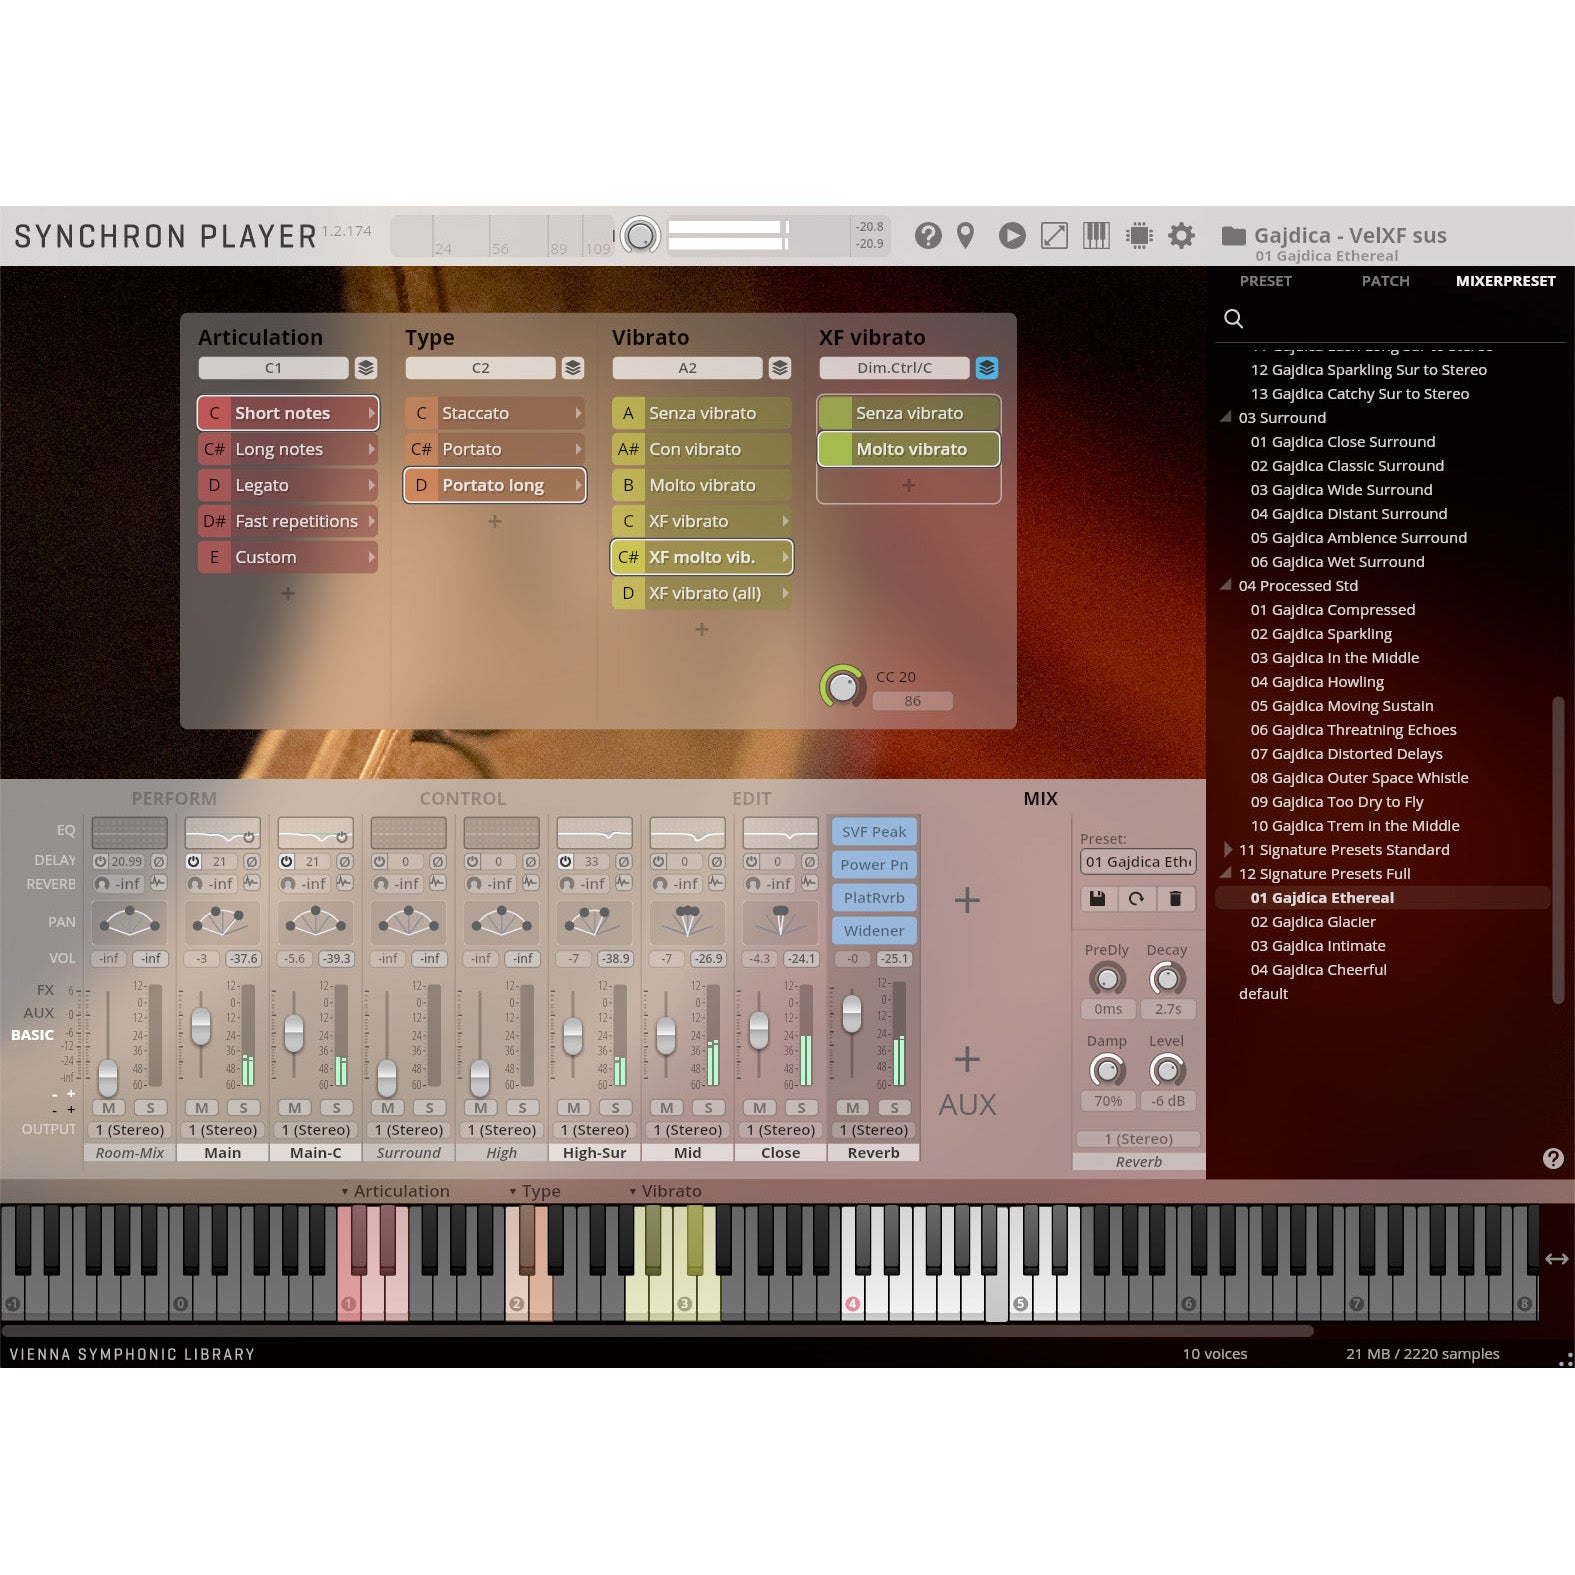Expand the 11 Signature Presets Standard folder
Image resolution: width=1575 pixels, height=1575 pixels.
click(1228, 850)
